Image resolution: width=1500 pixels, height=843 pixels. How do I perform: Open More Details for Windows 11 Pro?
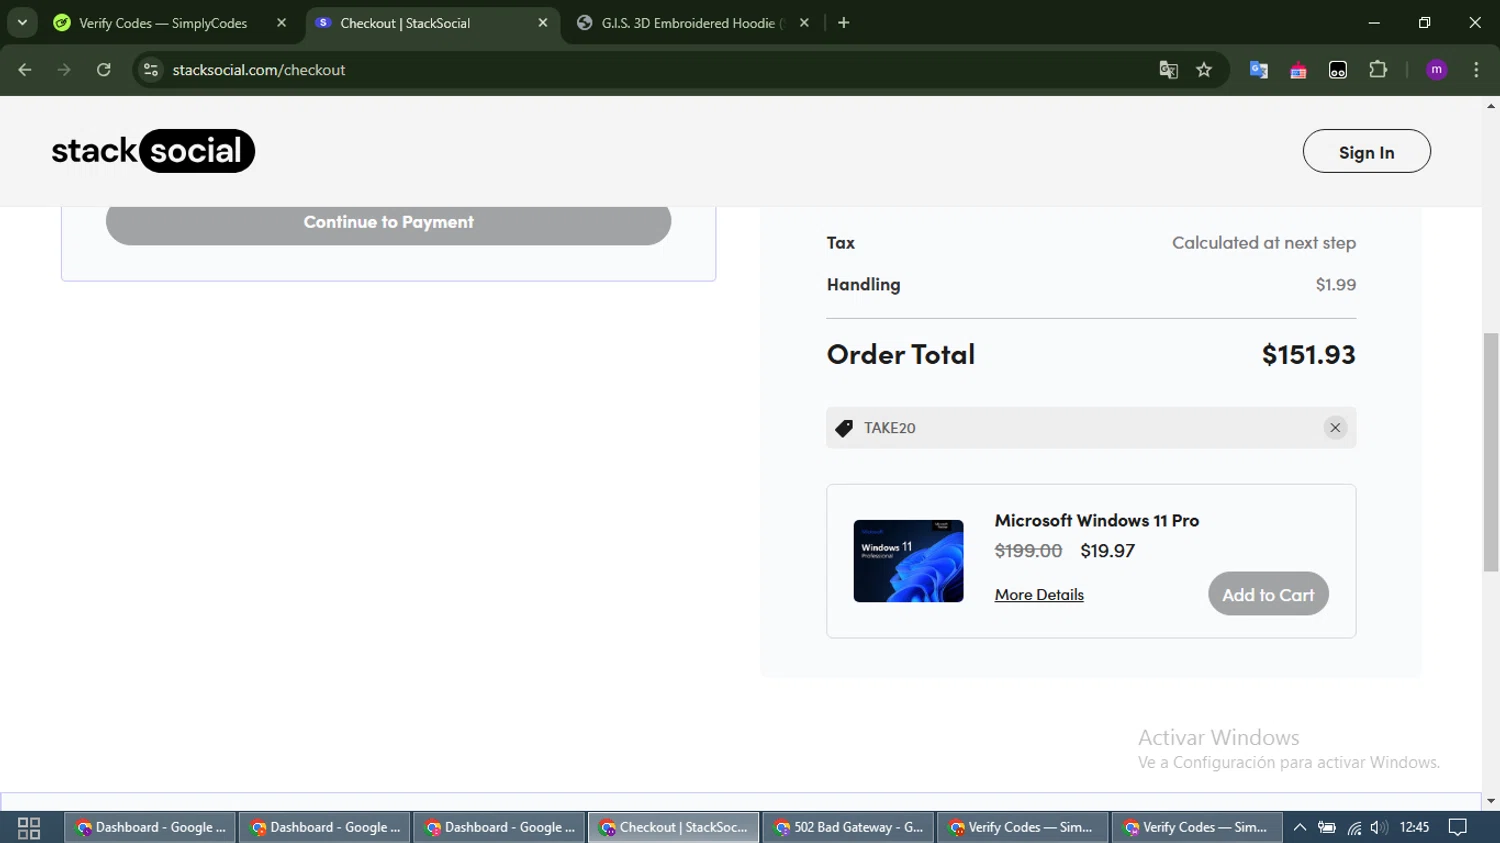pyautogui.click(x=1039, y=595)
